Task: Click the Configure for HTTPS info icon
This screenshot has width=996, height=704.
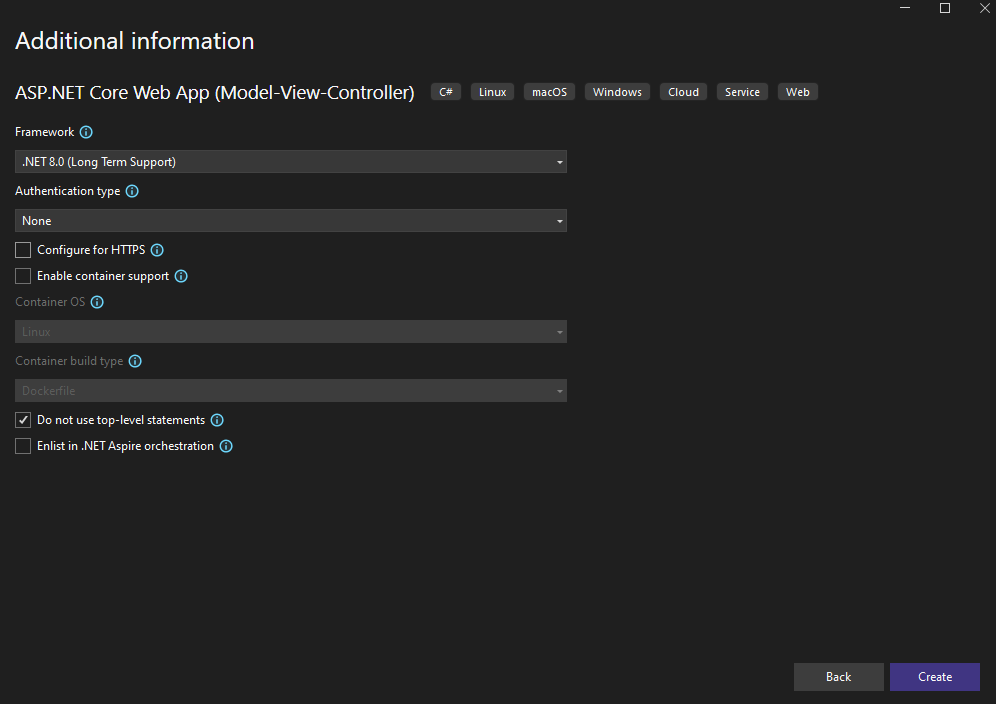Action: point(157,250)
